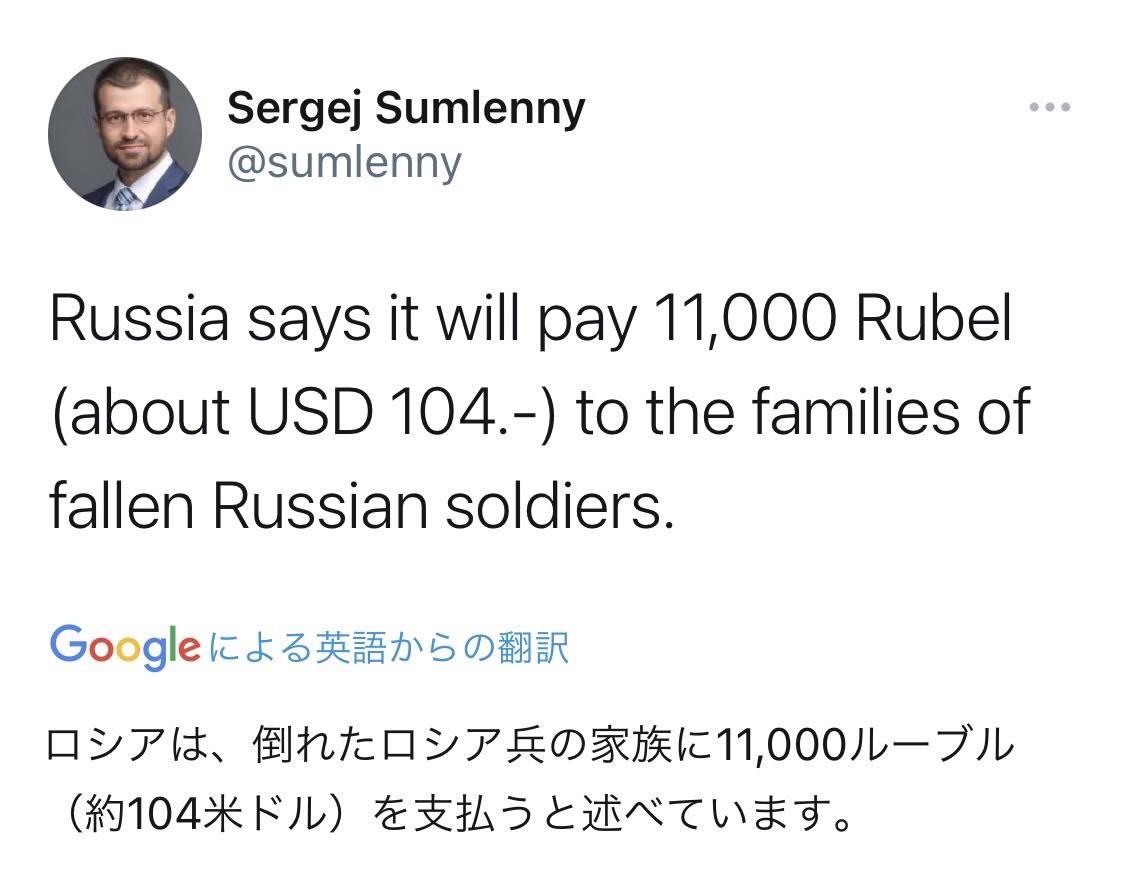The image size is (1125, 882).
Task: Tap the @sumlenny handle
Action: point(344,162)
